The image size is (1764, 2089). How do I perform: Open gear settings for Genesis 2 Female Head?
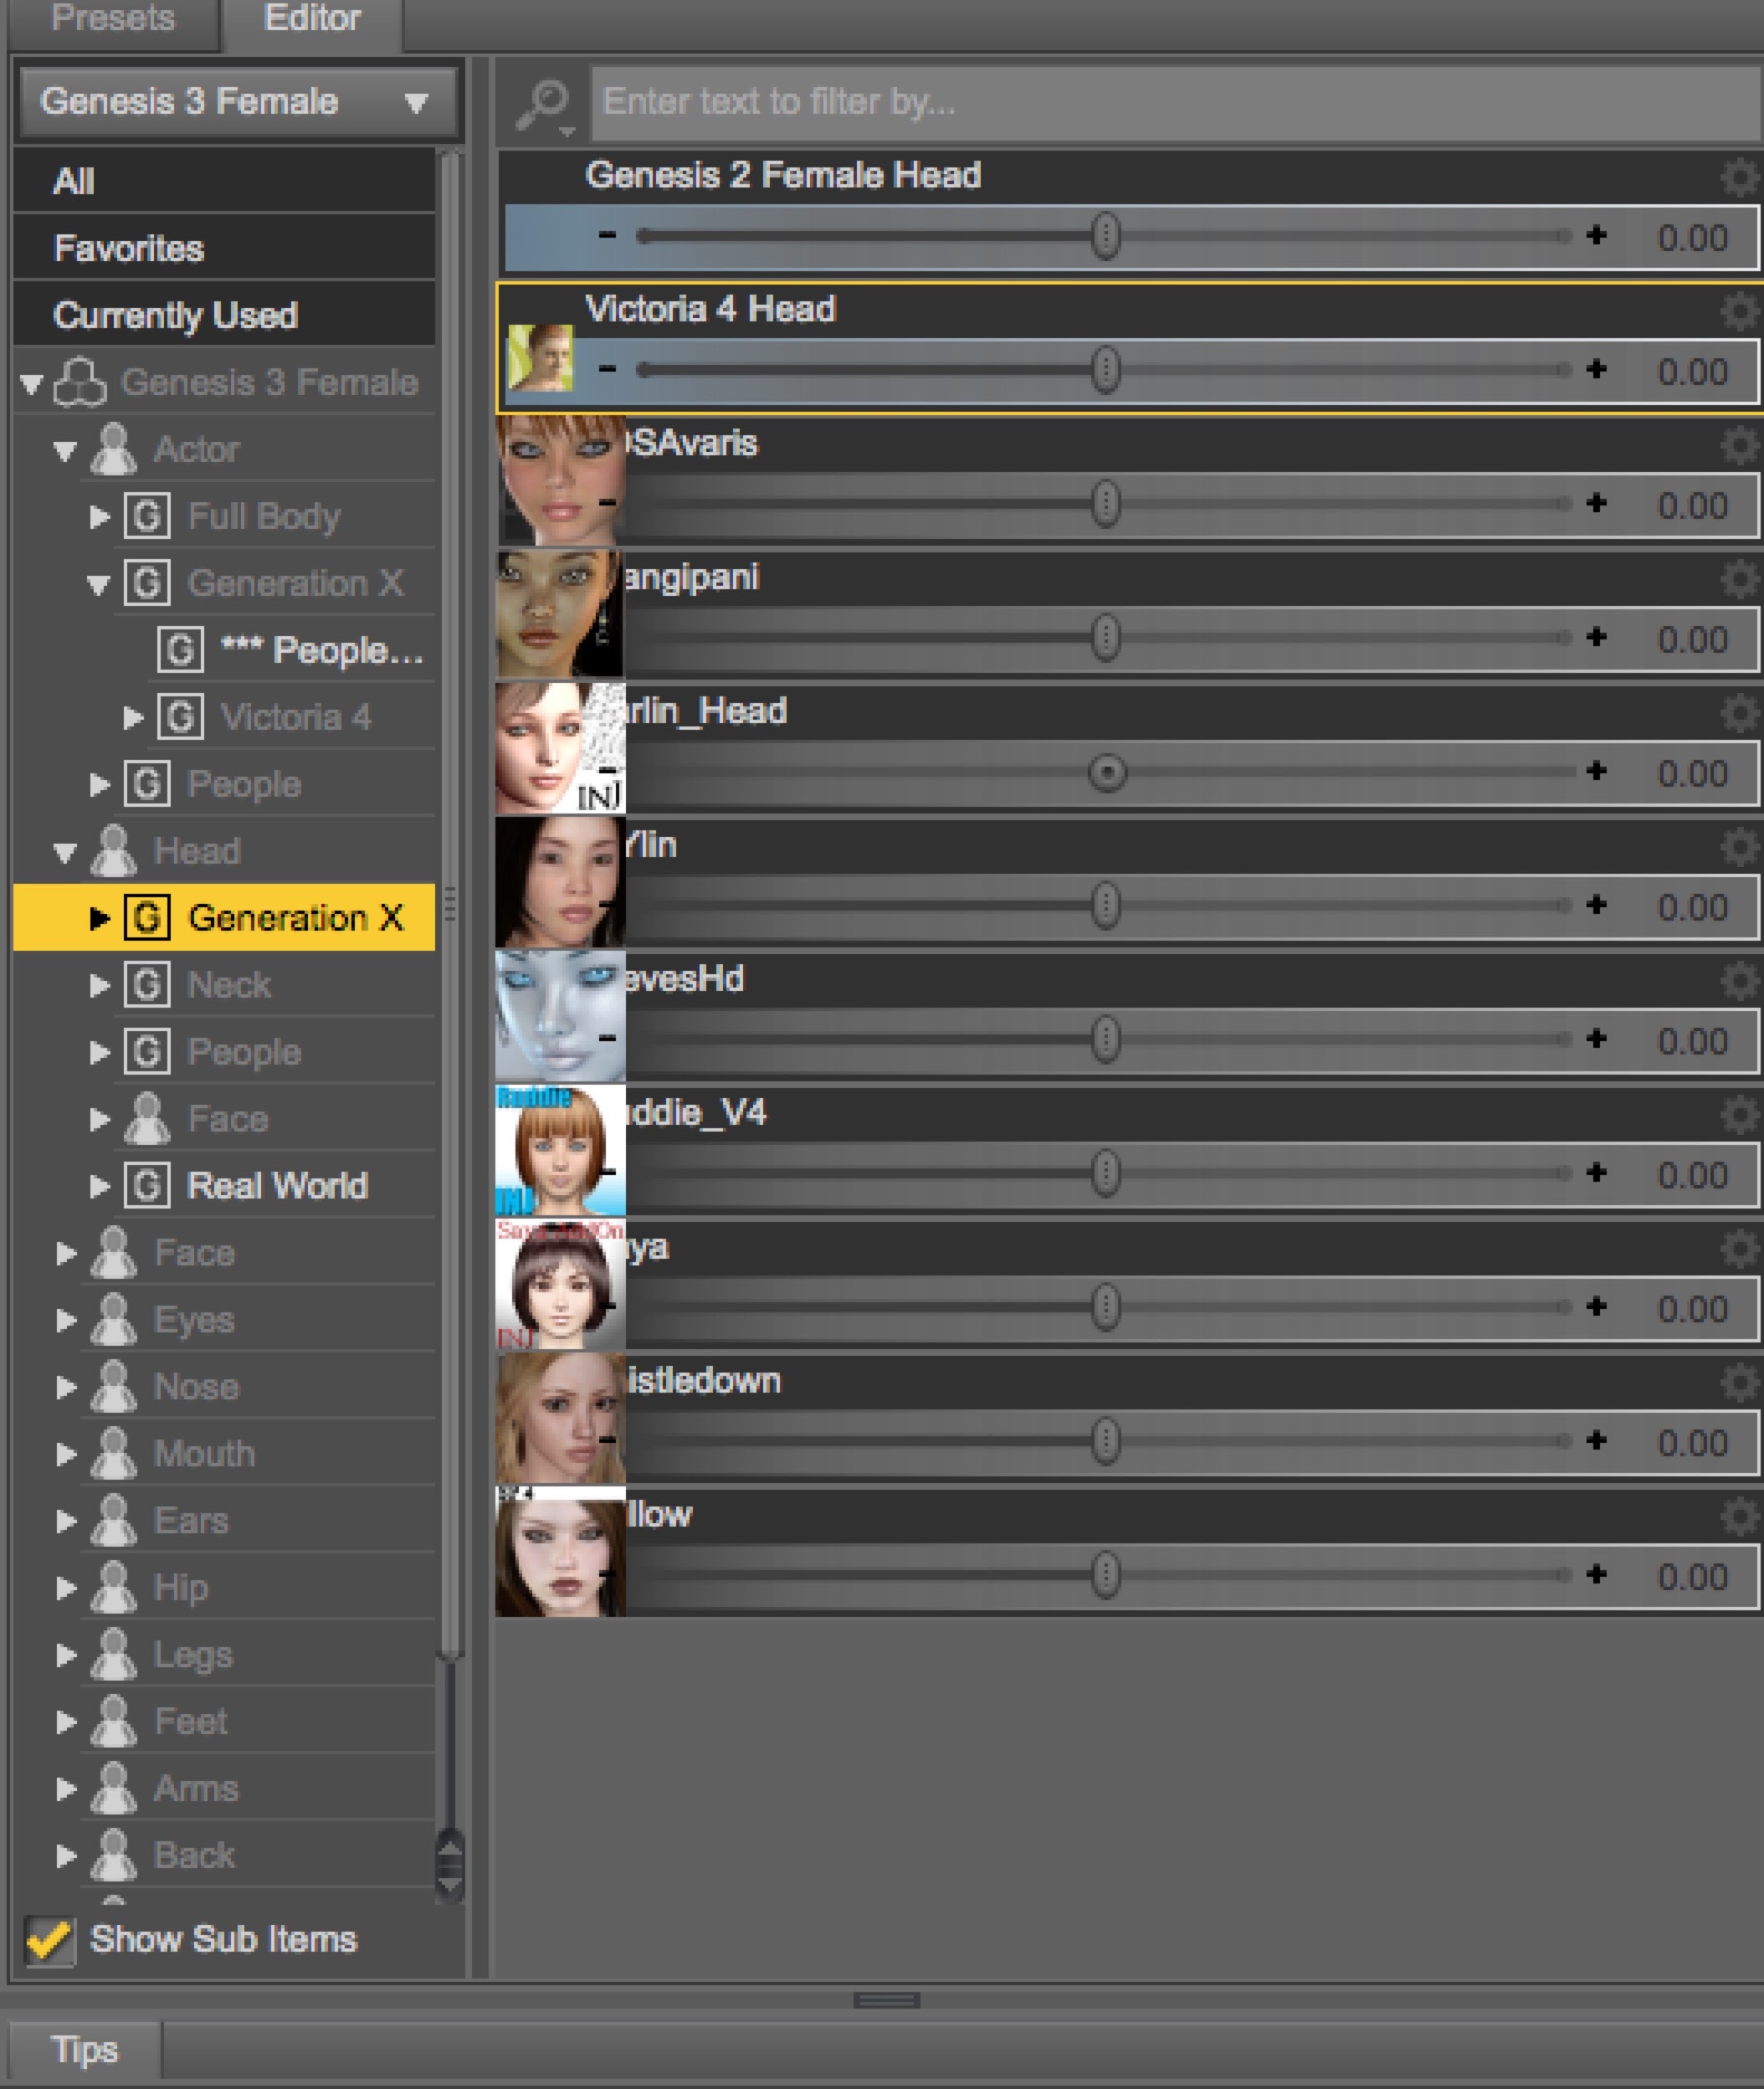(1738, 177)
